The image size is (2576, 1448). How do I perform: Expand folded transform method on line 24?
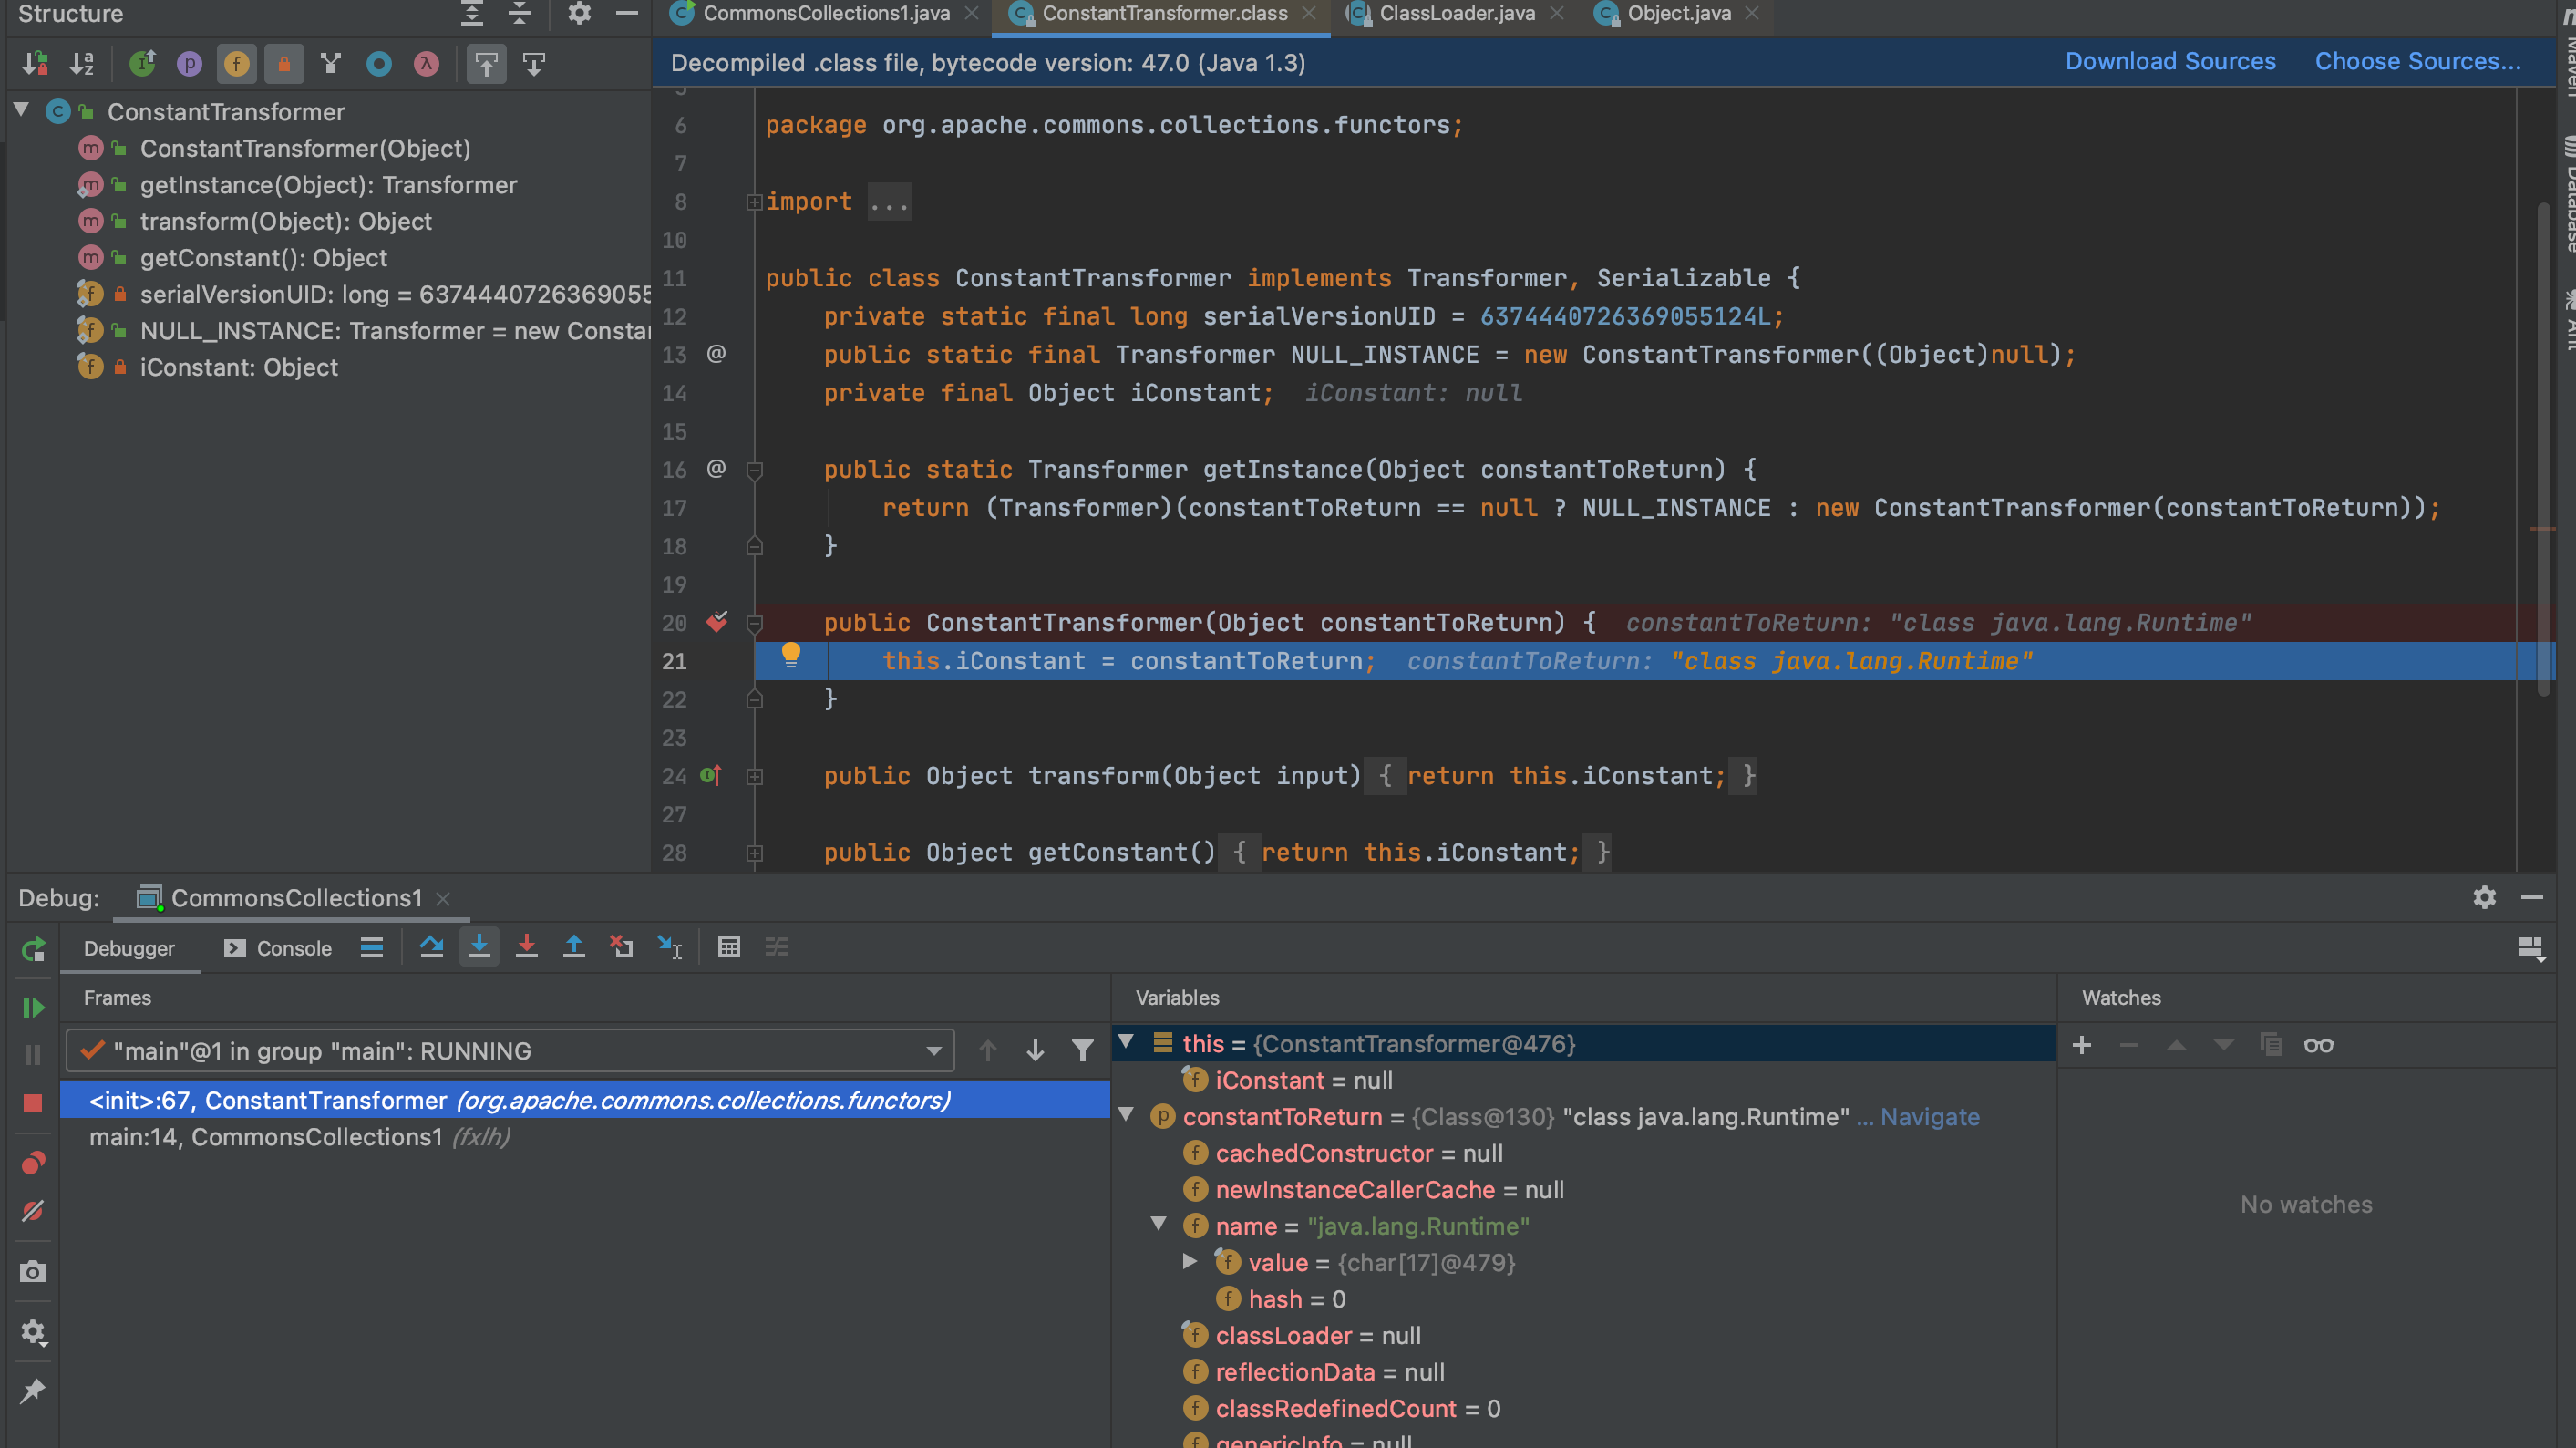pyautogui.click(x=755, y=776)
